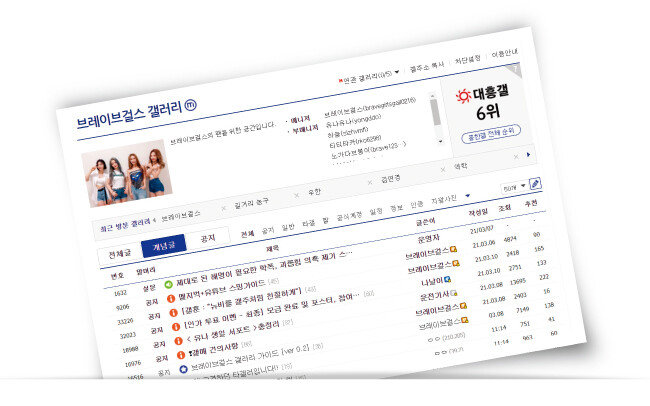650x406 pixels.
Task: Click the 흥한갤 전체 순위 button
Action: point(491,134)
